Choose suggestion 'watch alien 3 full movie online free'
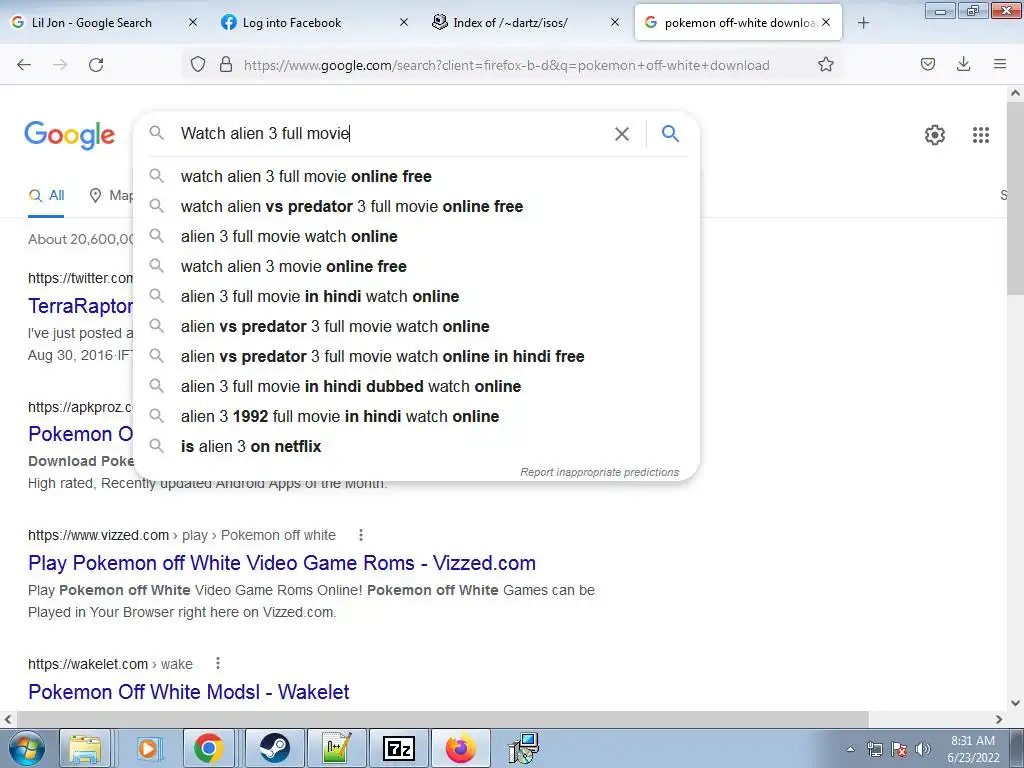 tap(417, 176)
